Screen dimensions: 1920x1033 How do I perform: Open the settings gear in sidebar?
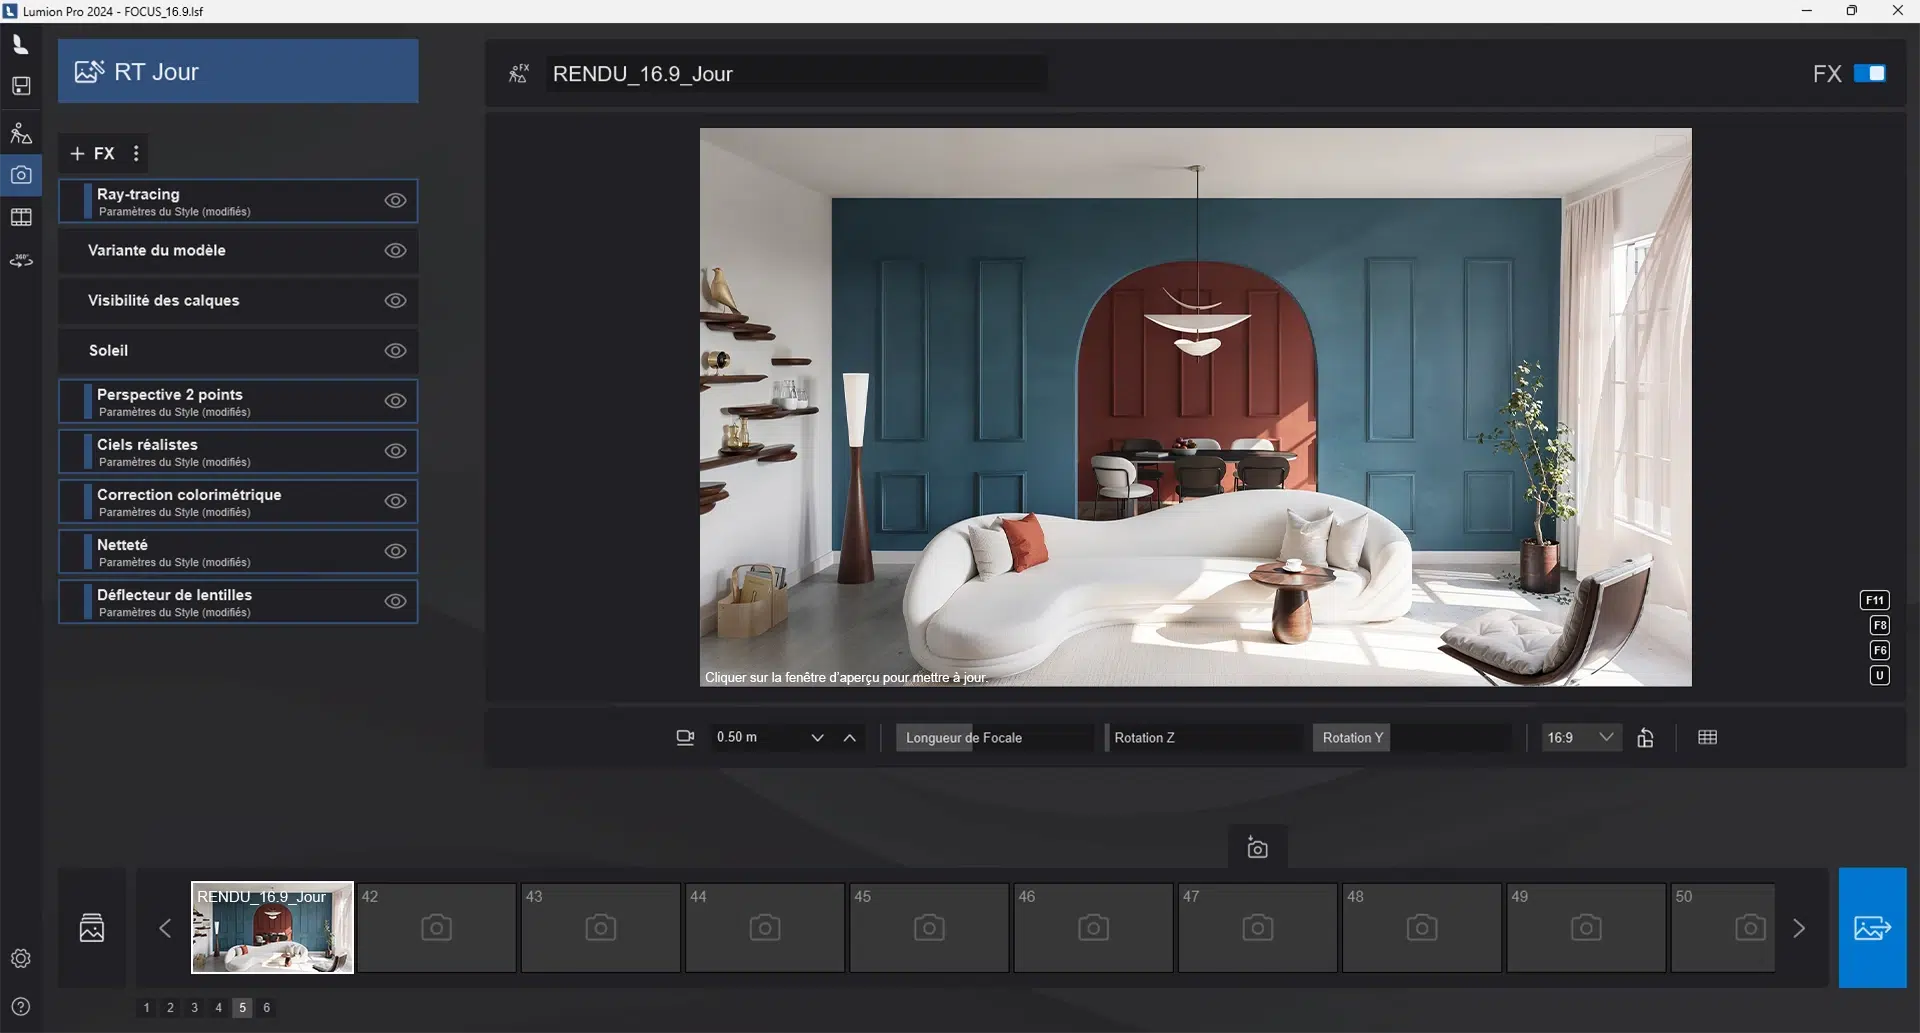tap(21, 958)
